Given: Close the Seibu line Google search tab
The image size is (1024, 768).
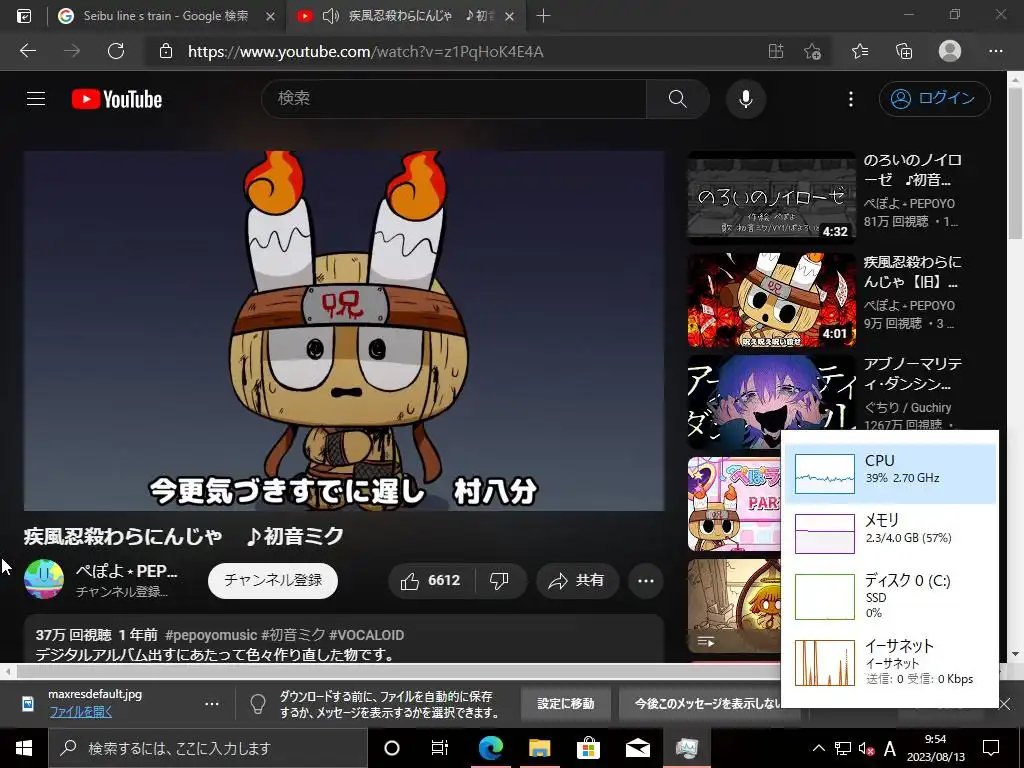Looking at the screenshot, I should 270,16.
